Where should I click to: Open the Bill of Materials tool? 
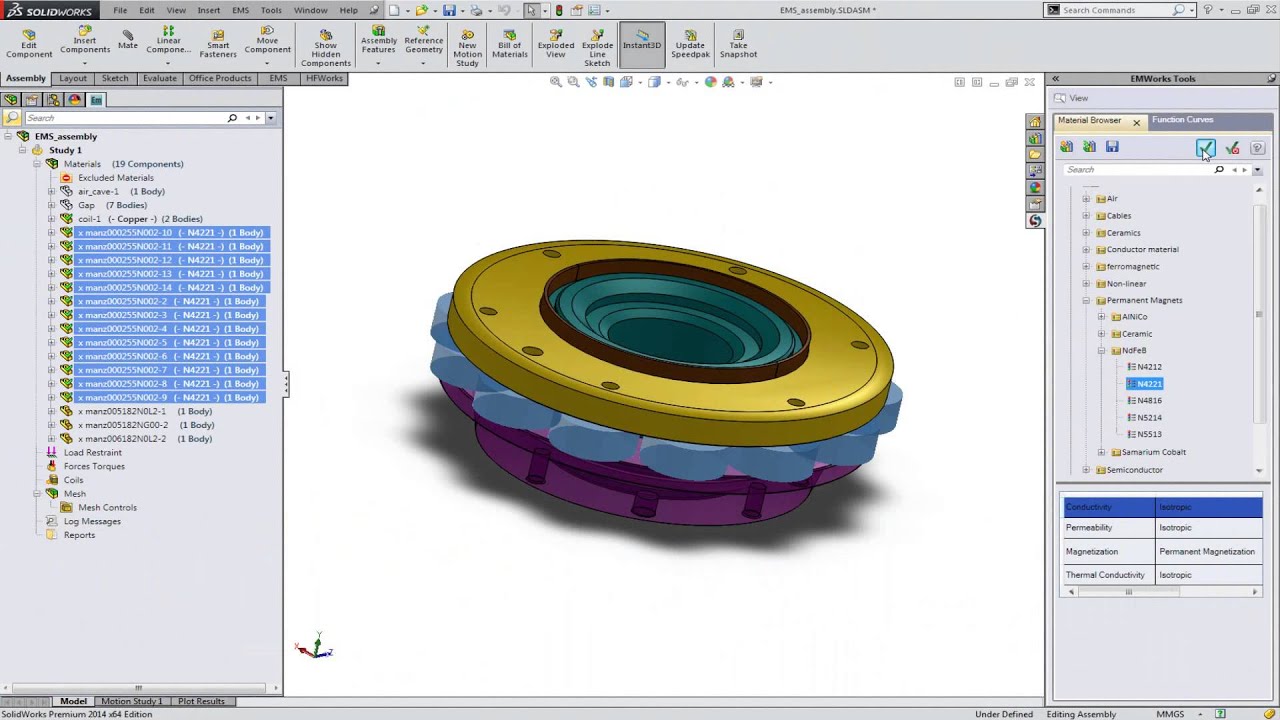[x=509, y=43]
